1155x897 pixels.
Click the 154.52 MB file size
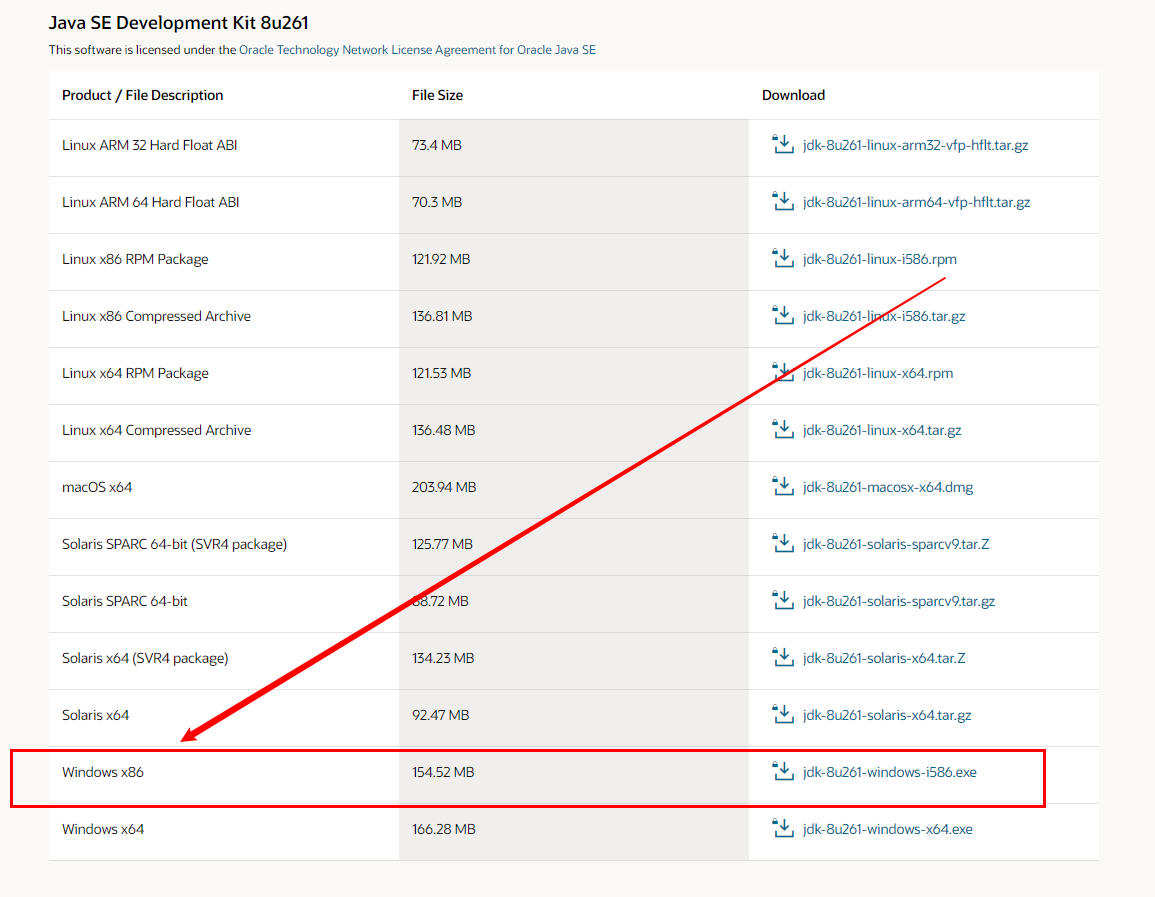point(443,773)
